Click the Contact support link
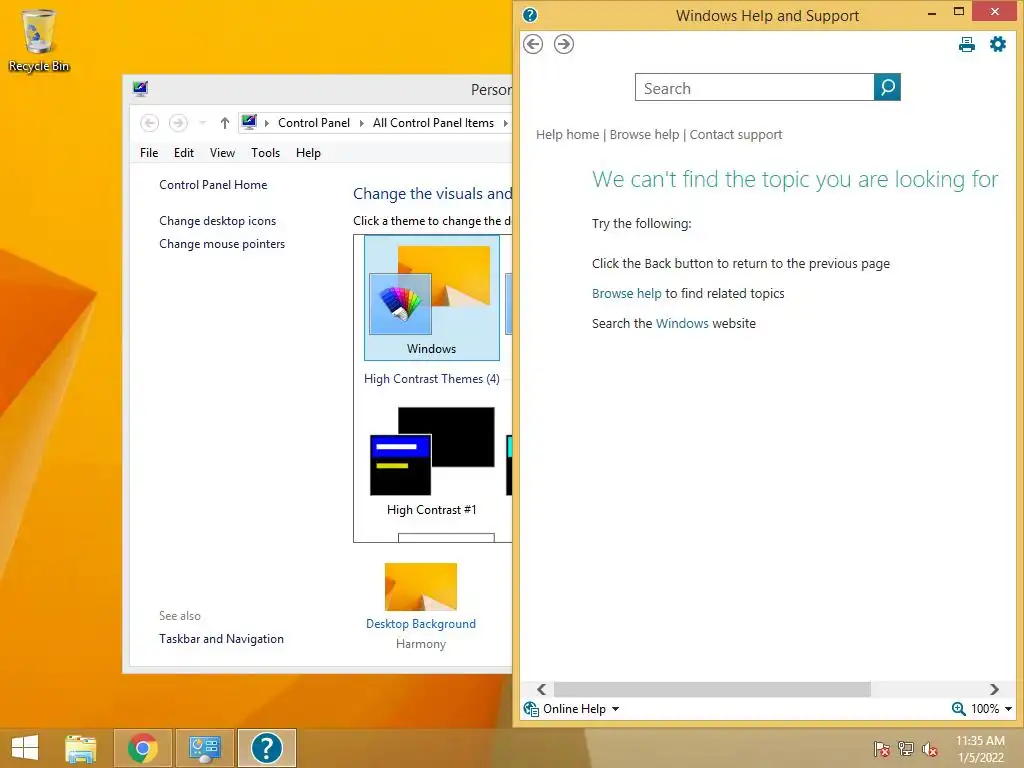The width and height of the screenshot is (1024, 768). click(x=735, y=135)
